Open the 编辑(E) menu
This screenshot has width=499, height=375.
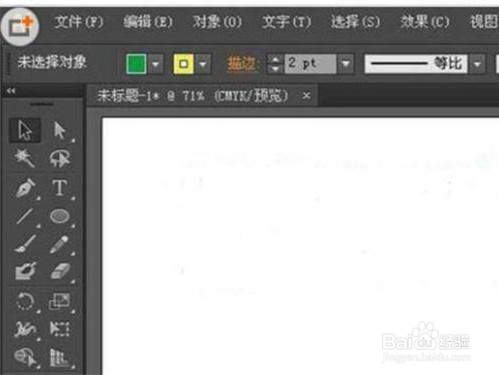click(x=148, y=23)
